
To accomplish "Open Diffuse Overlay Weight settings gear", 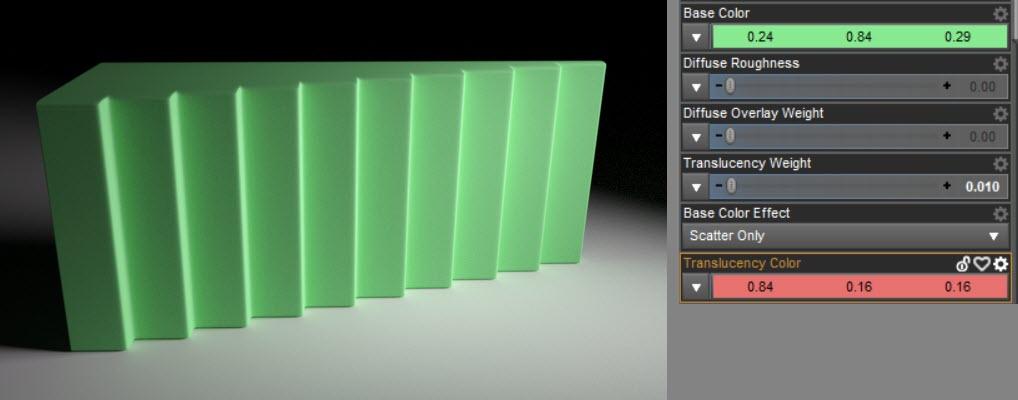I will pos(1000,114).
